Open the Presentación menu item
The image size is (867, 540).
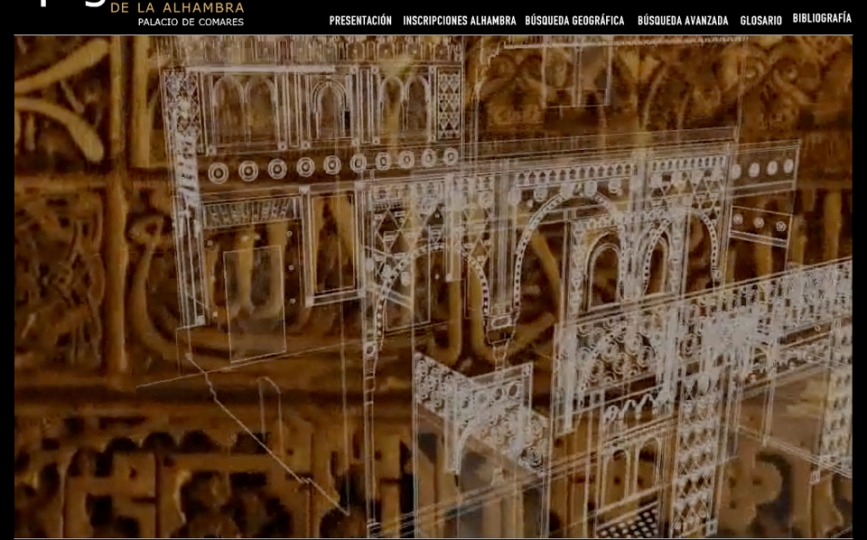tap(361, 20)
